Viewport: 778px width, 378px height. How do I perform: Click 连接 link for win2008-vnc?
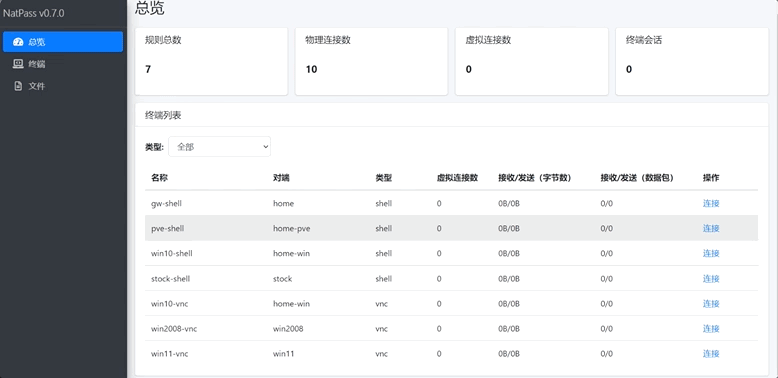coord(711,329)
